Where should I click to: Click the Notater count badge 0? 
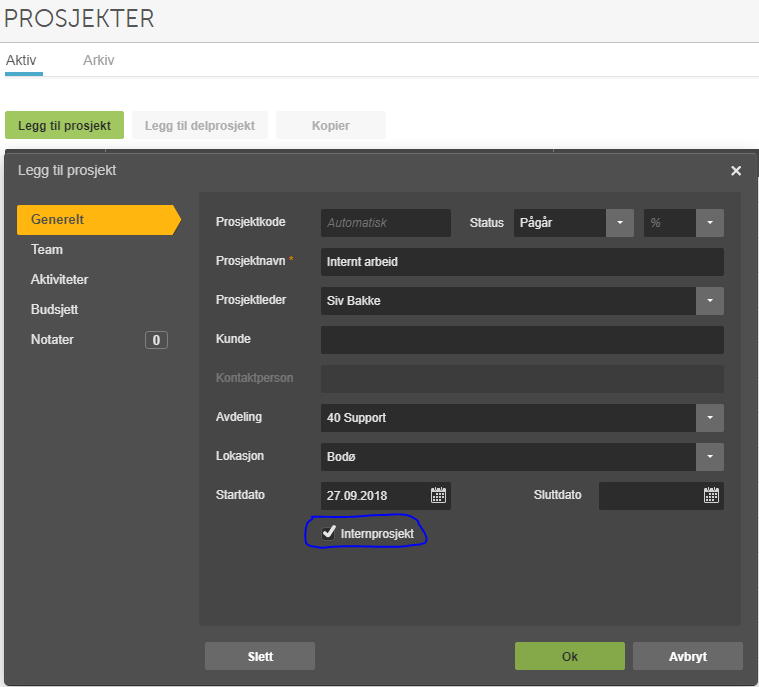tap(156, 340)
